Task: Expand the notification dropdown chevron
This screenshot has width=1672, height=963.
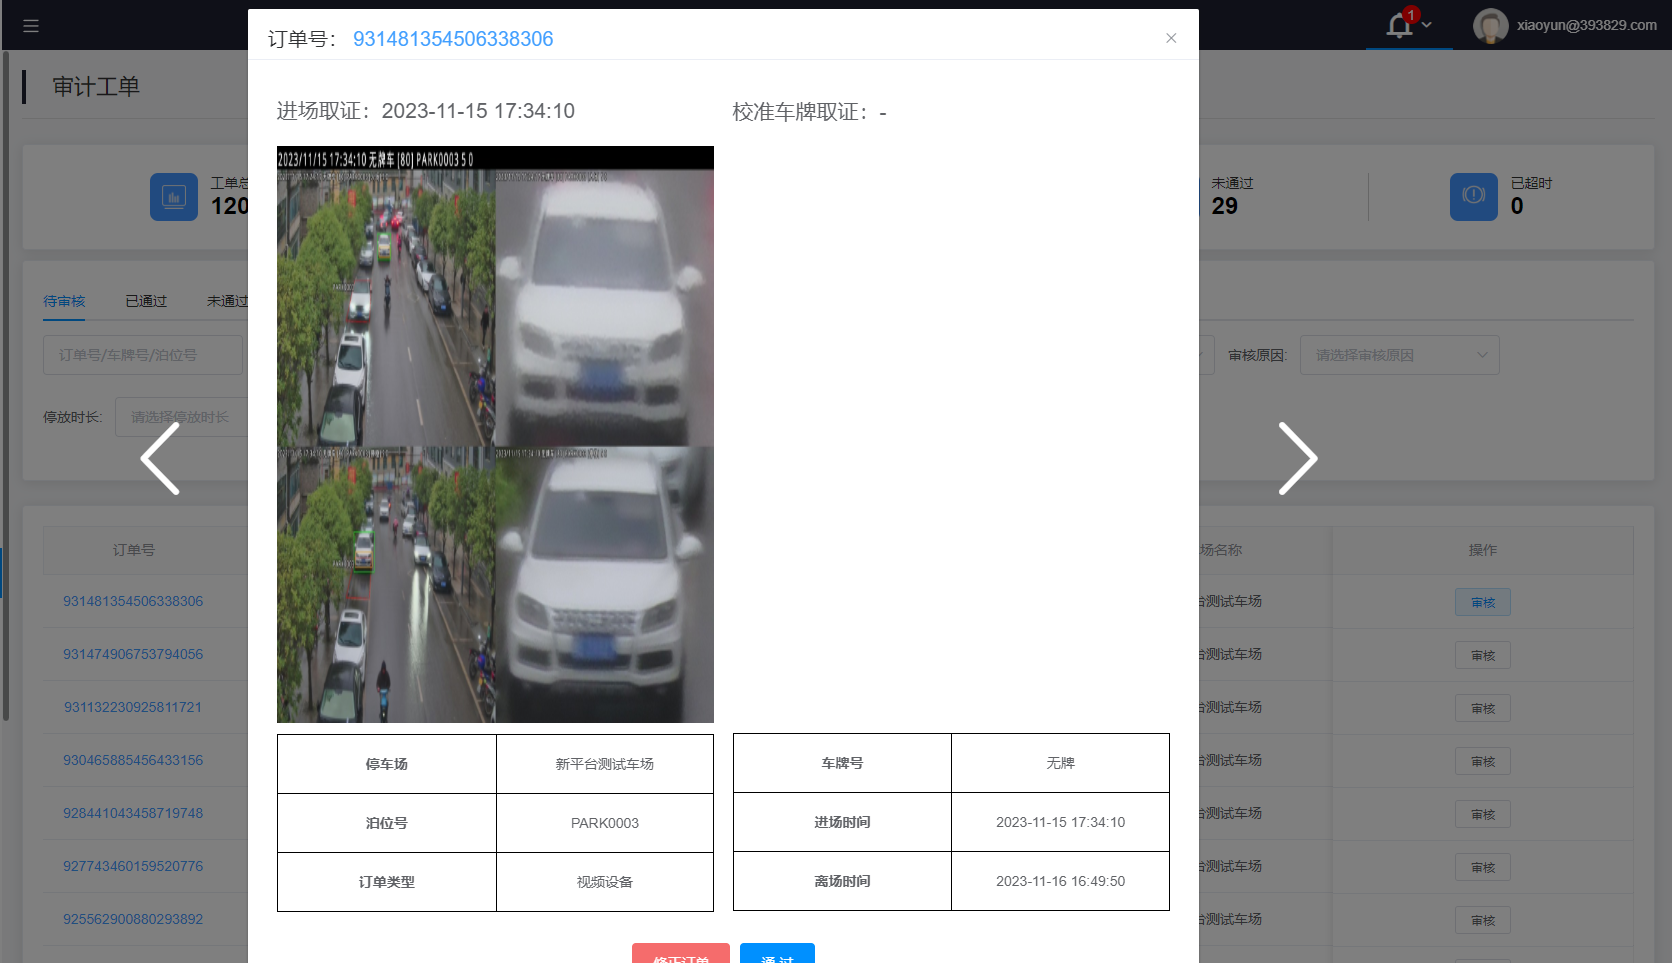Action: [1427, 25]
